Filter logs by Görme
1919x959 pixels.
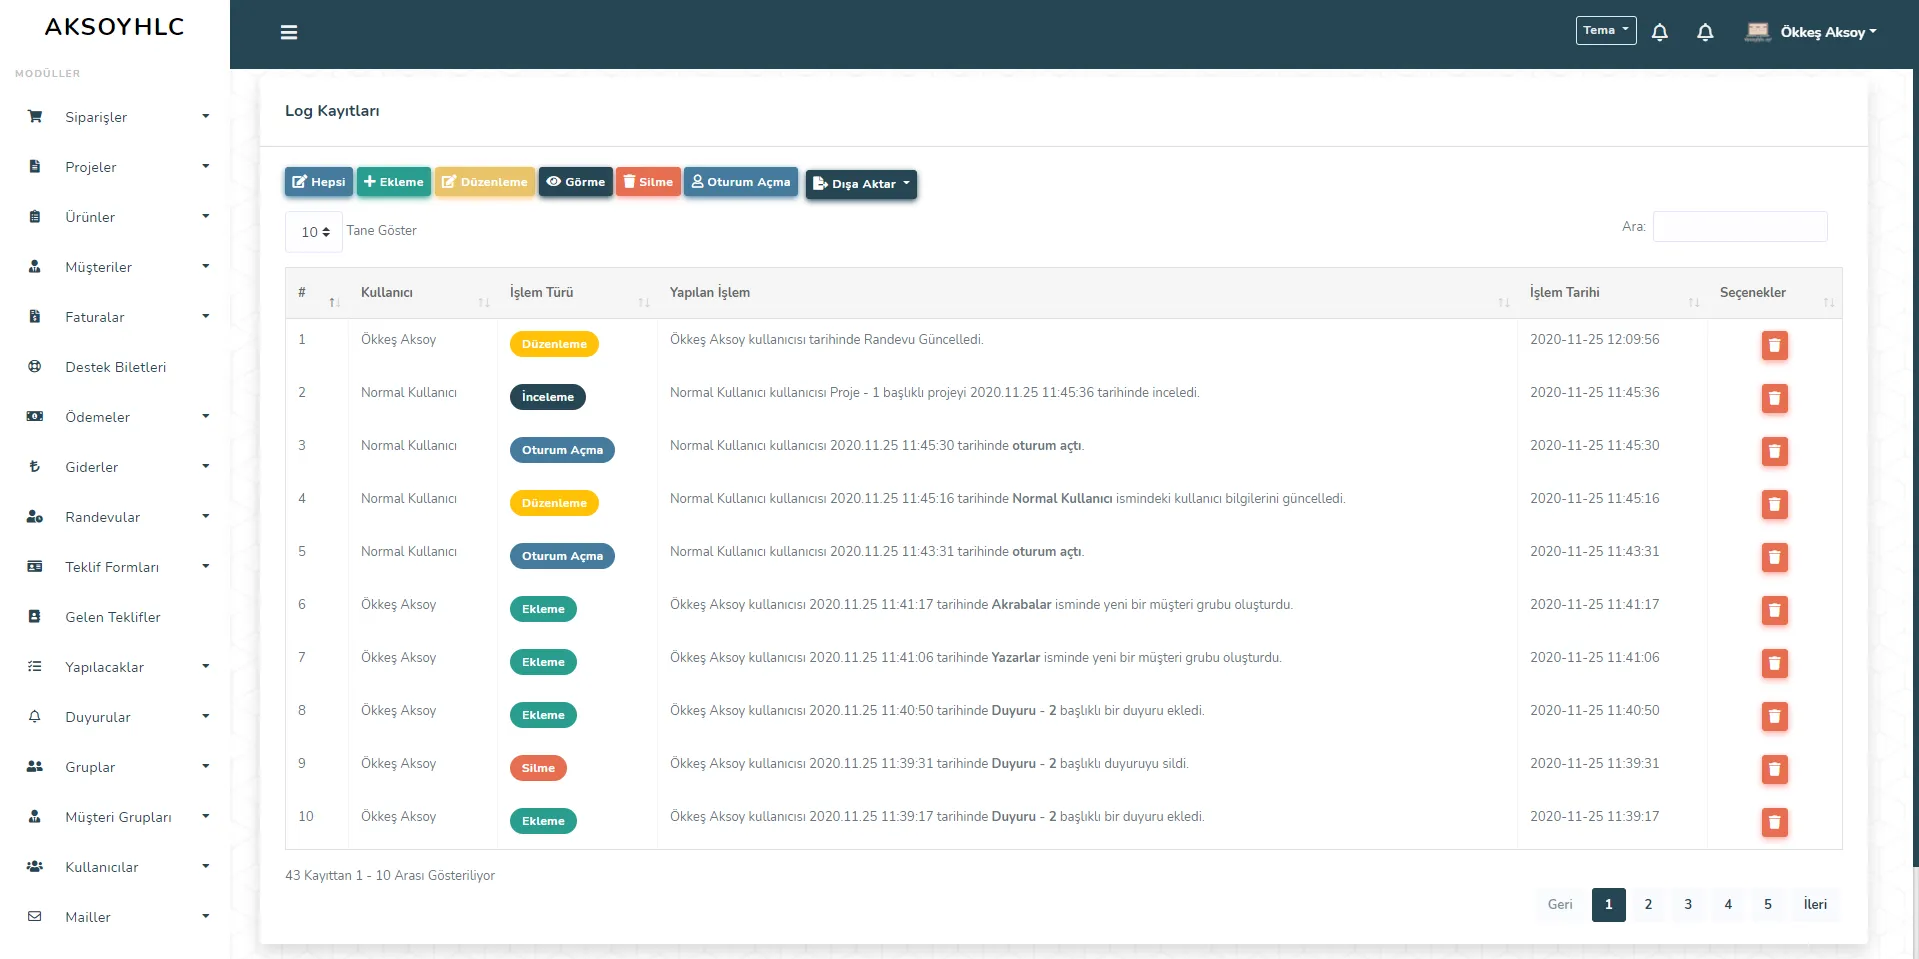576,182
